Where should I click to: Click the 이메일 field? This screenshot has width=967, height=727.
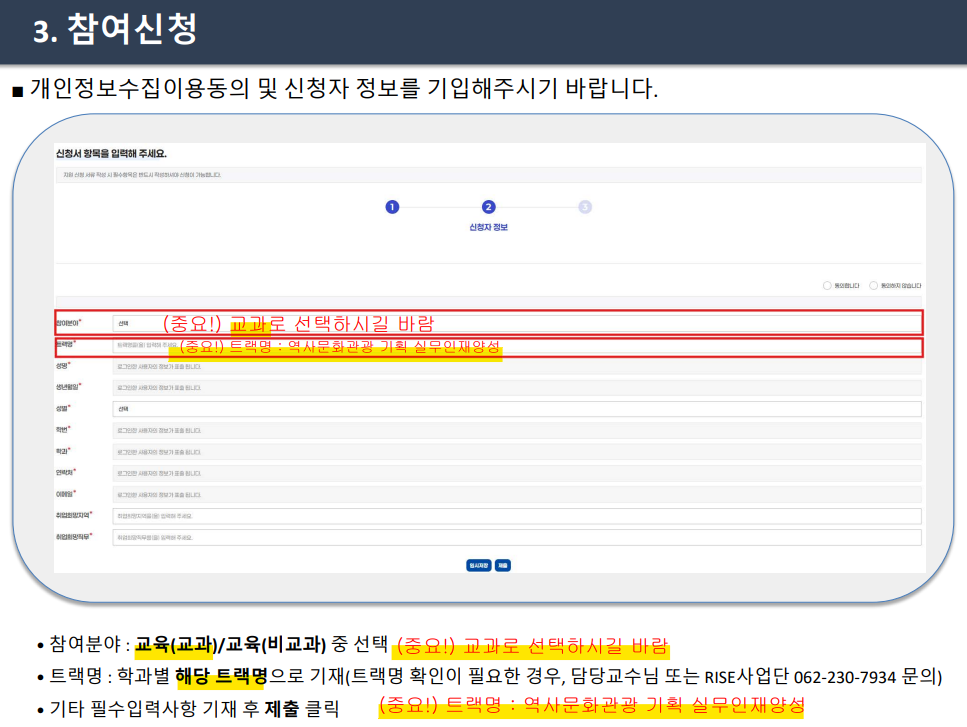click(x=517, y=495)
